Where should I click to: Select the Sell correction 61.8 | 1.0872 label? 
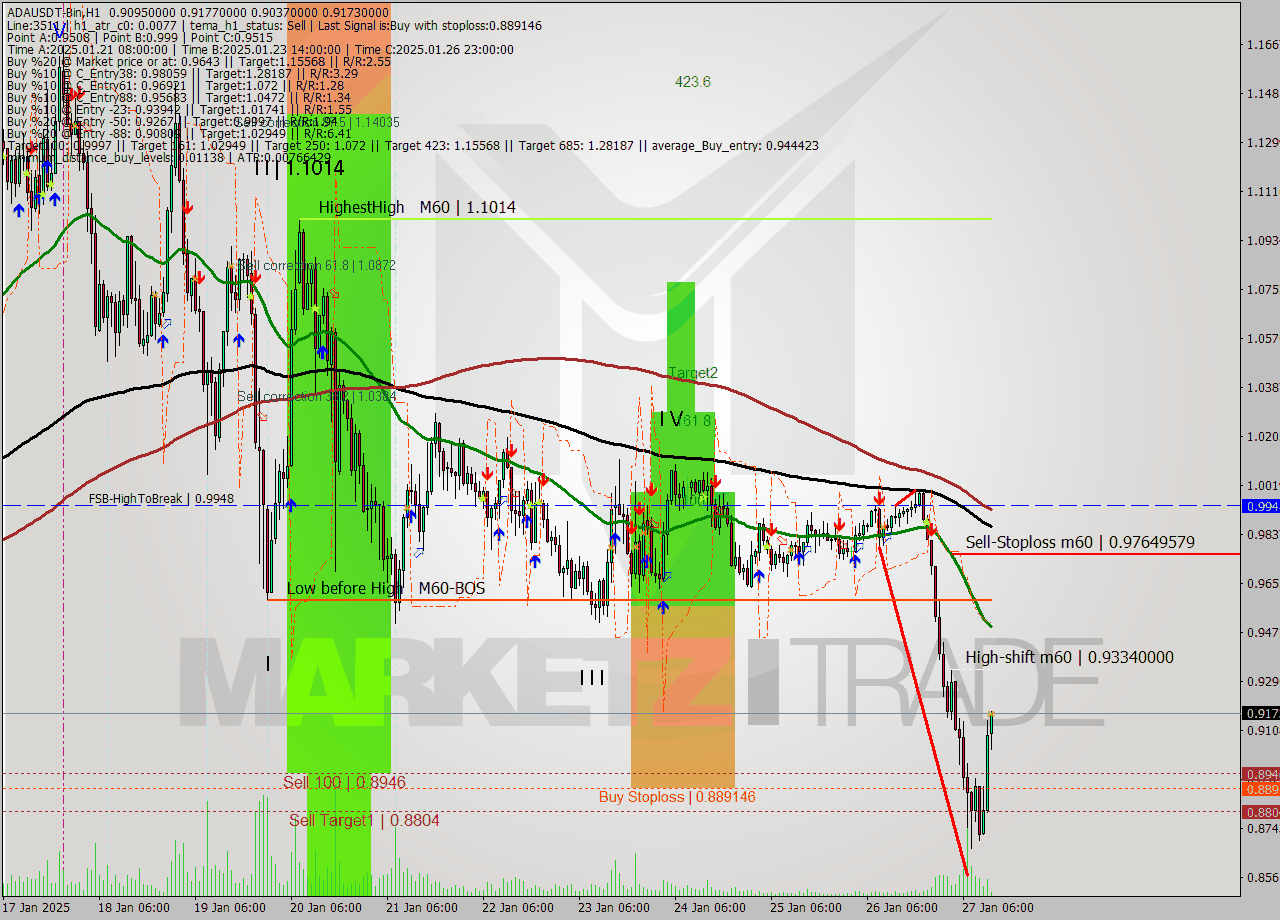318,266
